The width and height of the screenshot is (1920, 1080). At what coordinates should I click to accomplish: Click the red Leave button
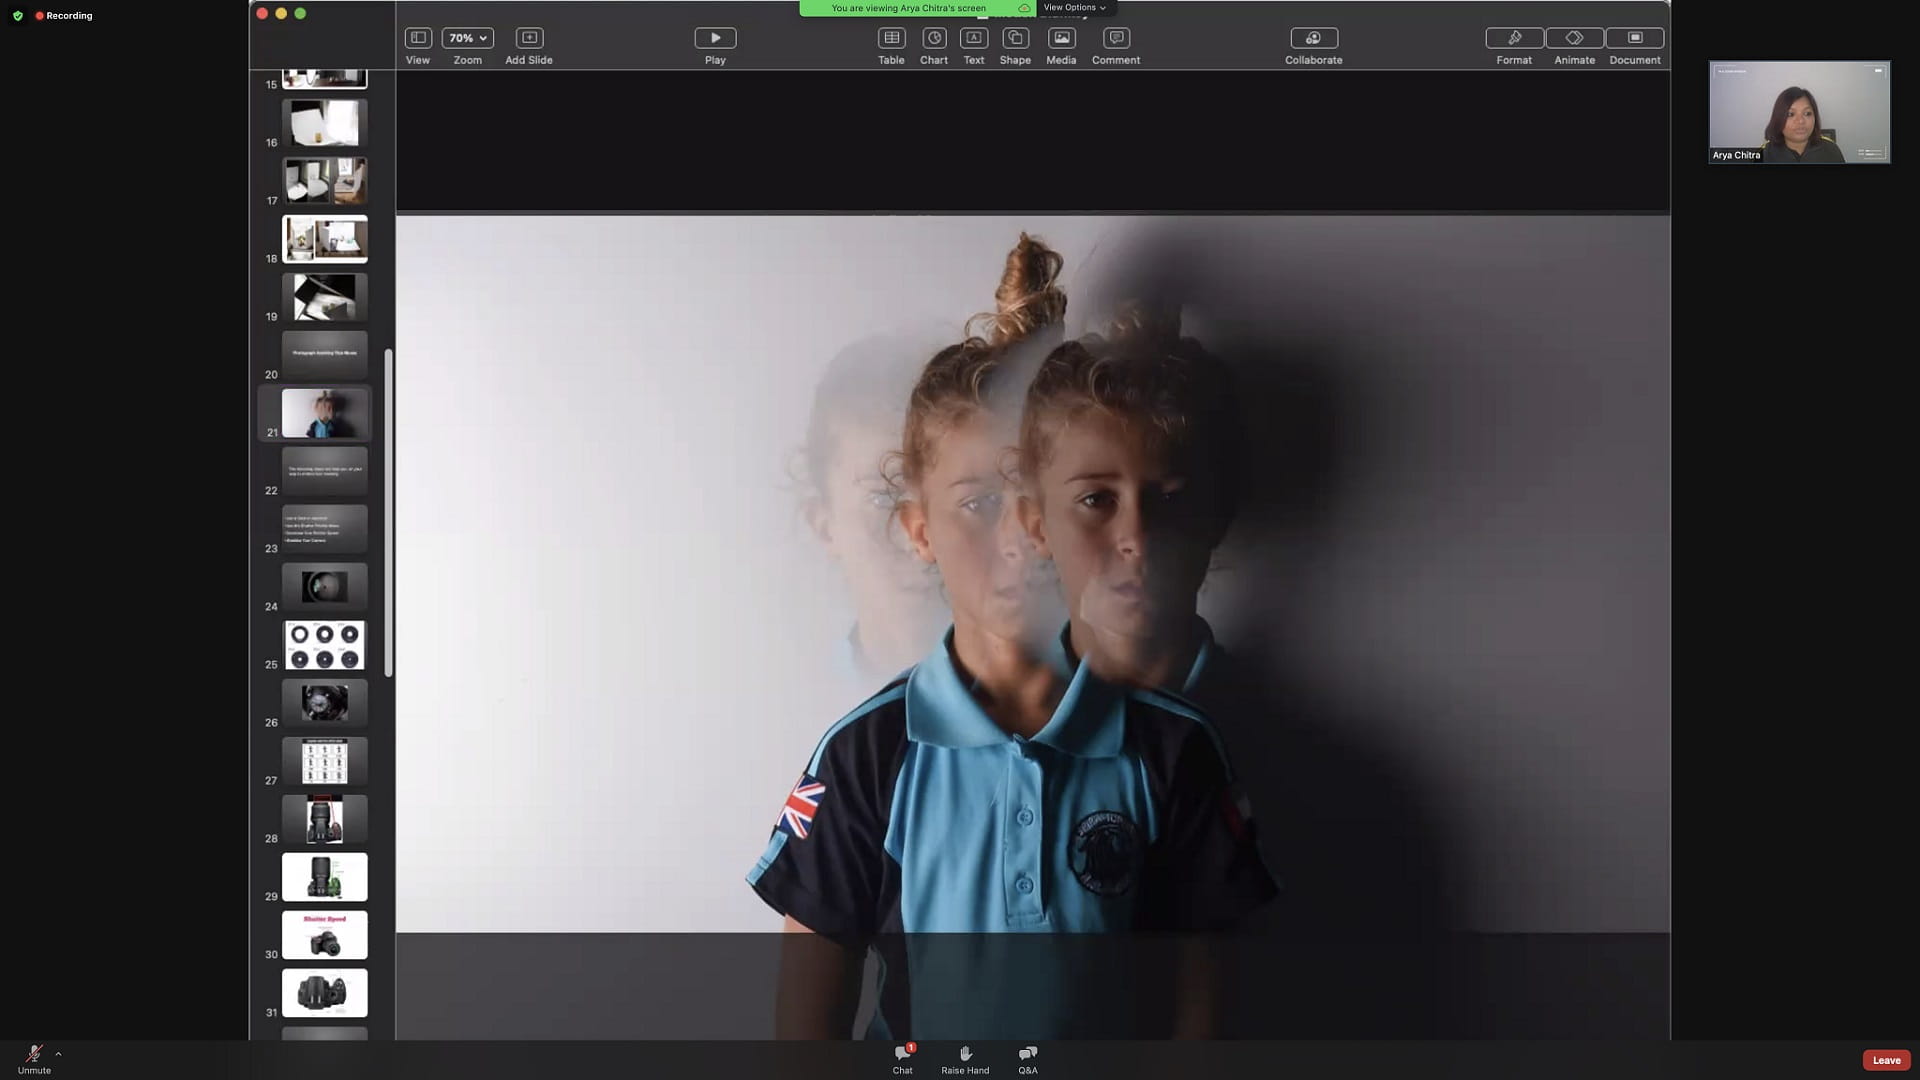pos(1886,1060)
